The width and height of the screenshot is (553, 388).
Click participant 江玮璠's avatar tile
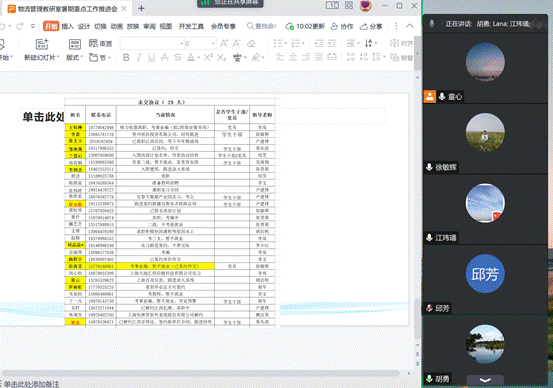[x=485, y=203]
